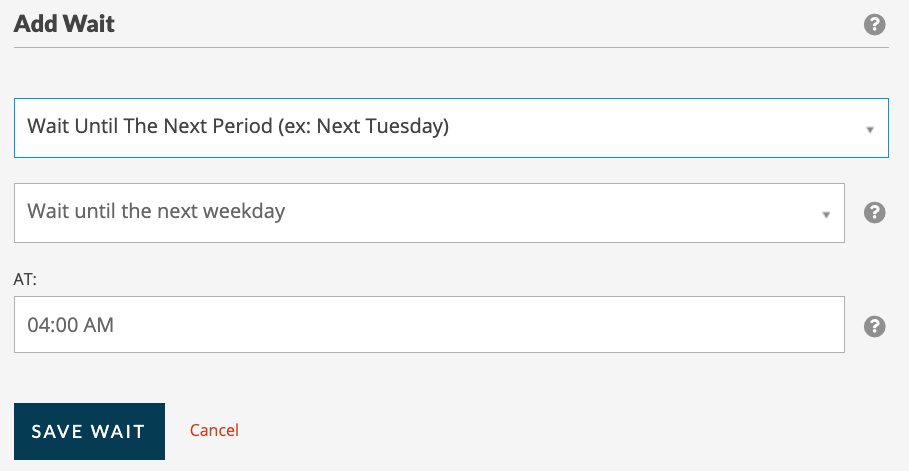The image size is (909, 471).
Task: Expand the Wait until the next weekday dropdown
Action: click(429, 213)
